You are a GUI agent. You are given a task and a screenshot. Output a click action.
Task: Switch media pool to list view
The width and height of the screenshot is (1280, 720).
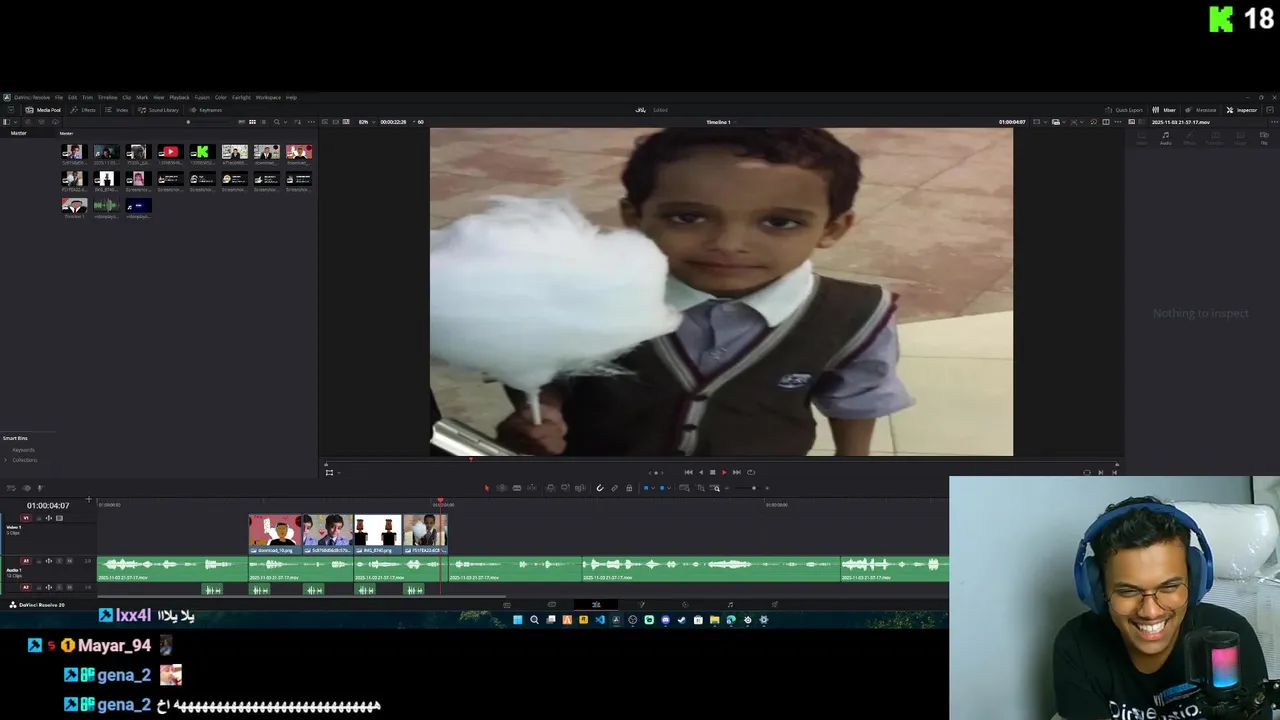click(263, 122)
